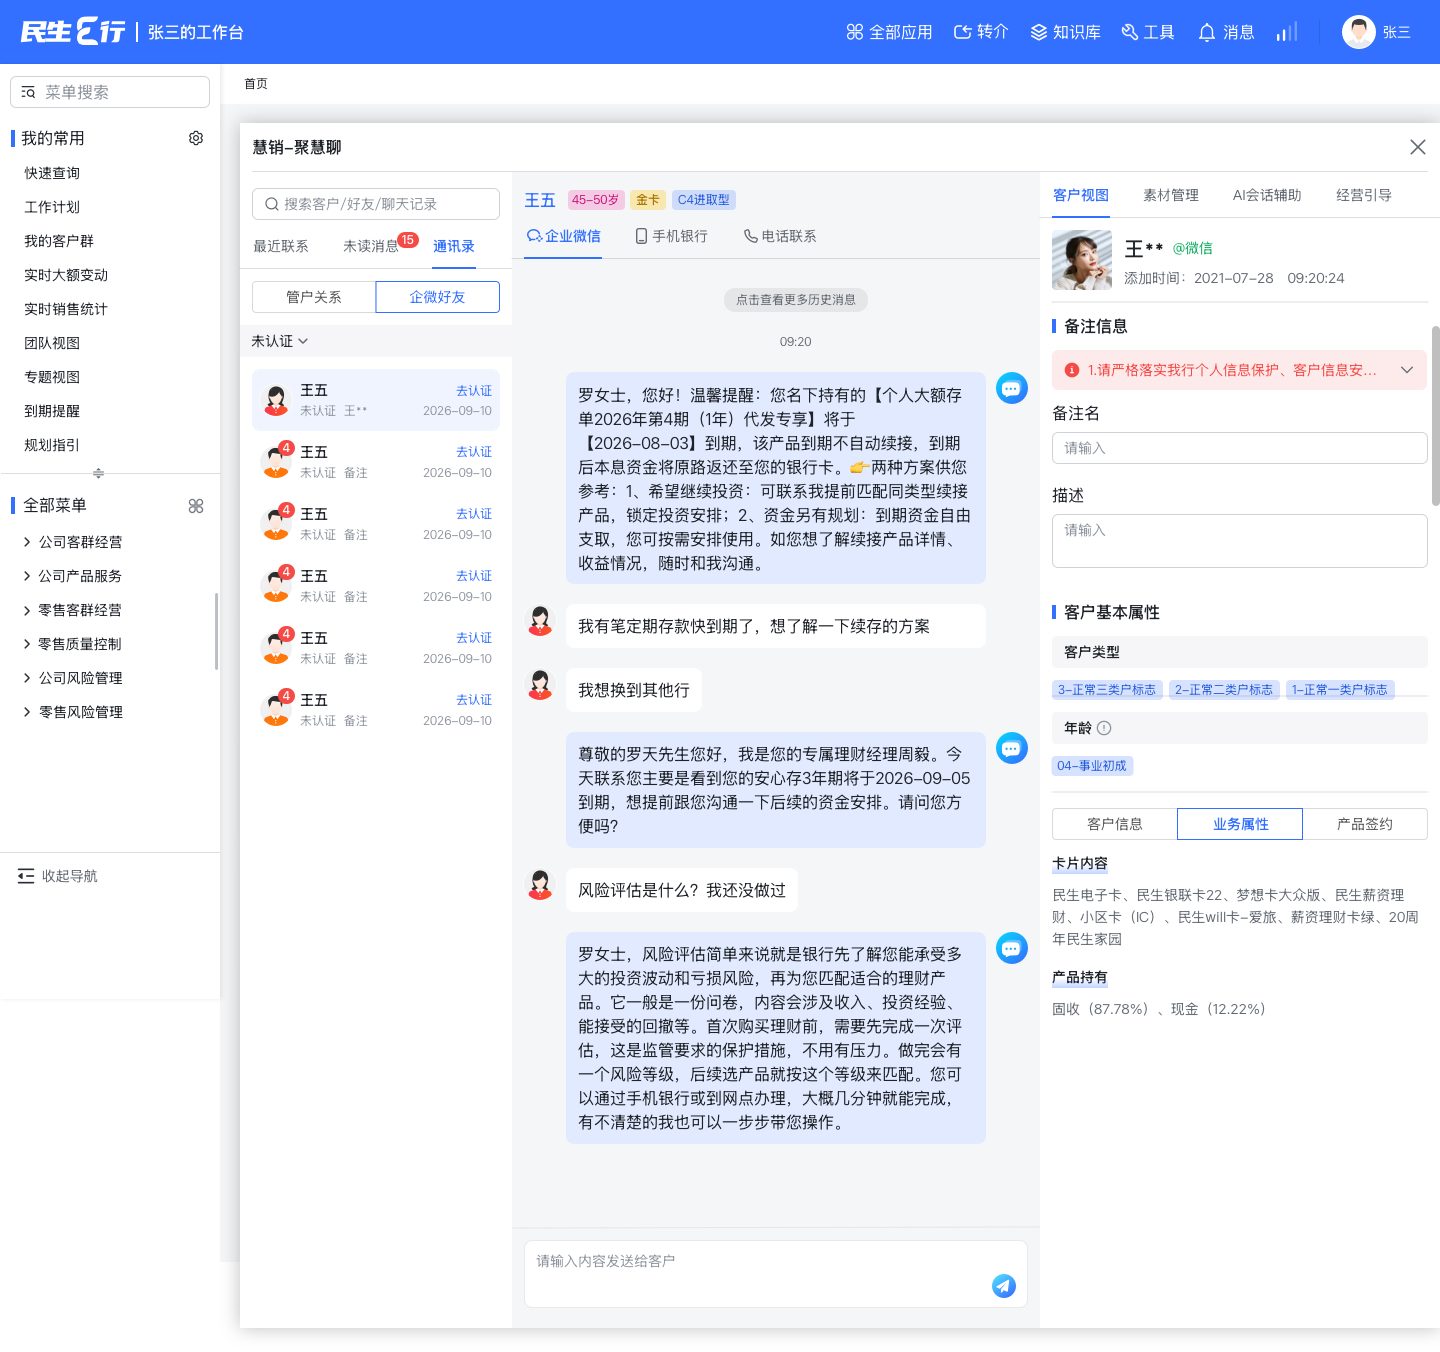Open 张三 user avatar in header

[1359, 32]
